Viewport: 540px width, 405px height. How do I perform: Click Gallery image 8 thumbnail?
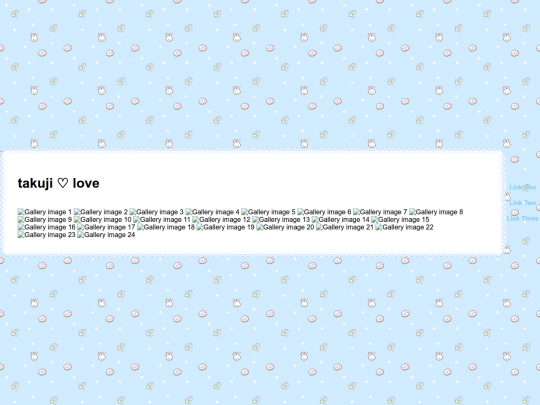(436, 212)
